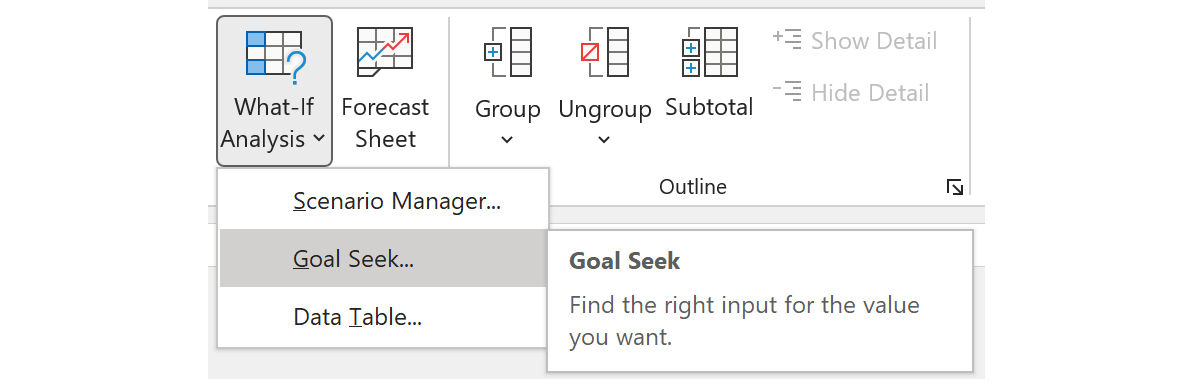Viewport: 1192px width, 384px height.
Task: Click the Group text label
Action: 508,109
